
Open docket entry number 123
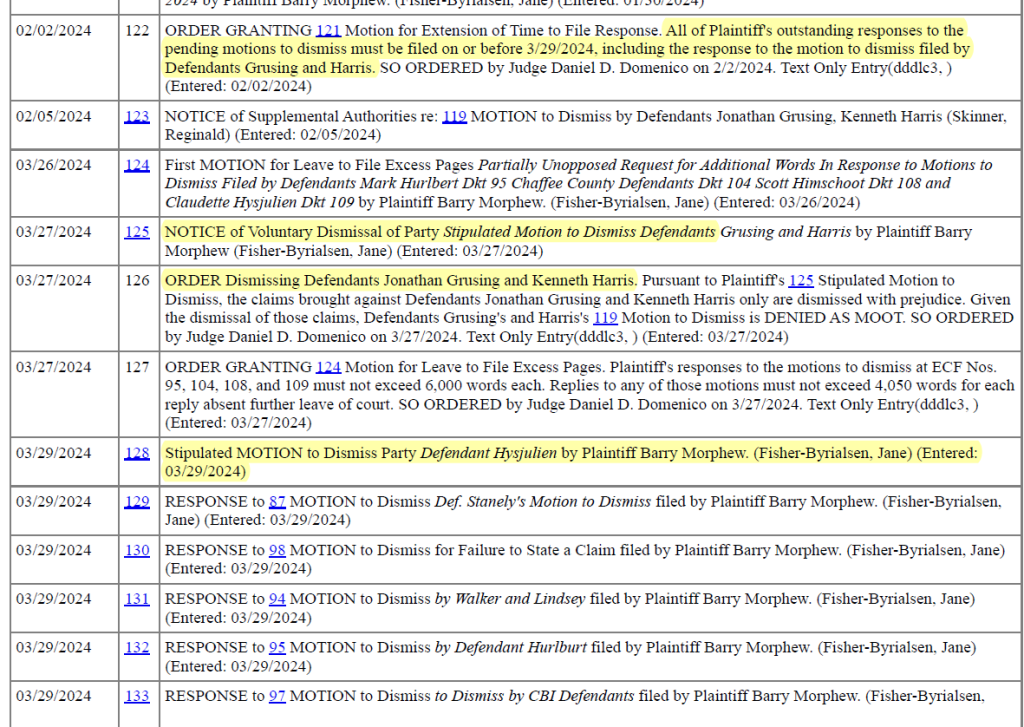[x=137, y=116]
